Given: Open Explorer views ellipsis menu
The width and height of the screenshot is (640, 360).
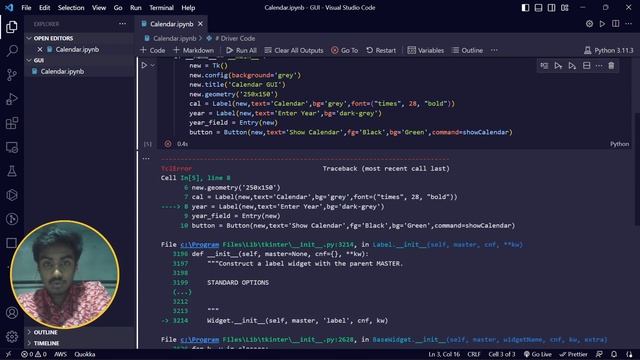Looking at the screenshot, I should point(122,24).
